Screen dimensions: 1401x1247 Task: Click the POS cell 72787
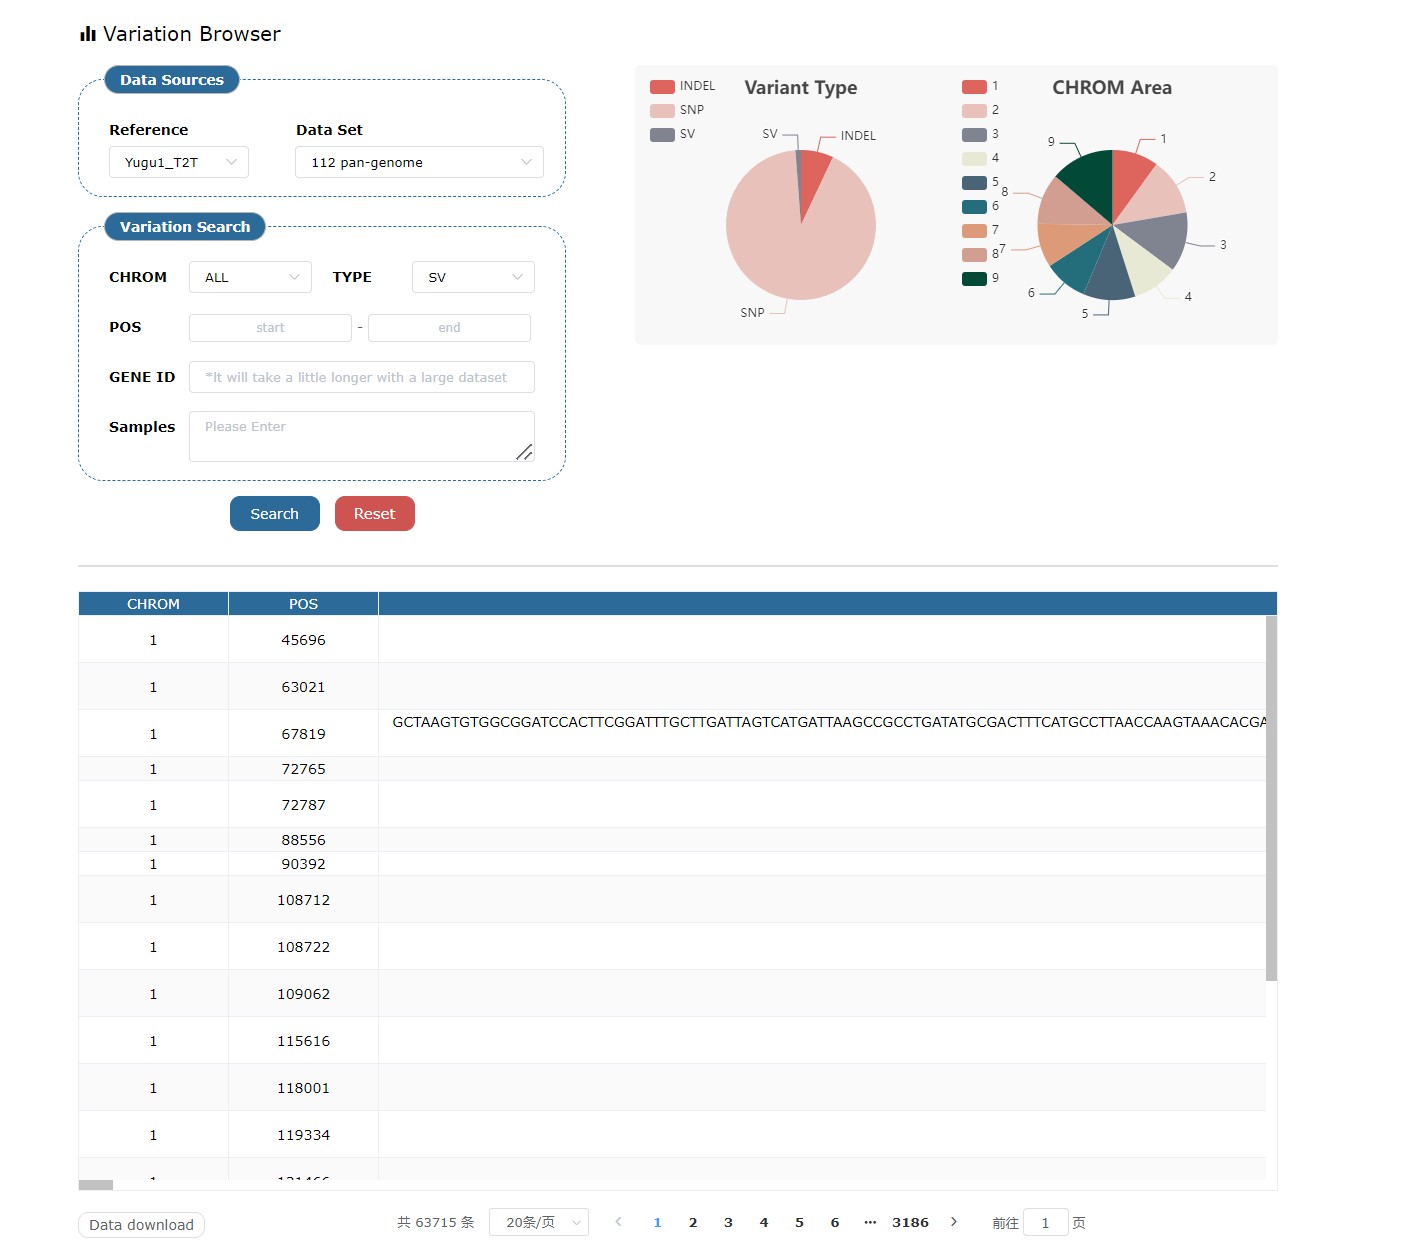click(303, 805)
